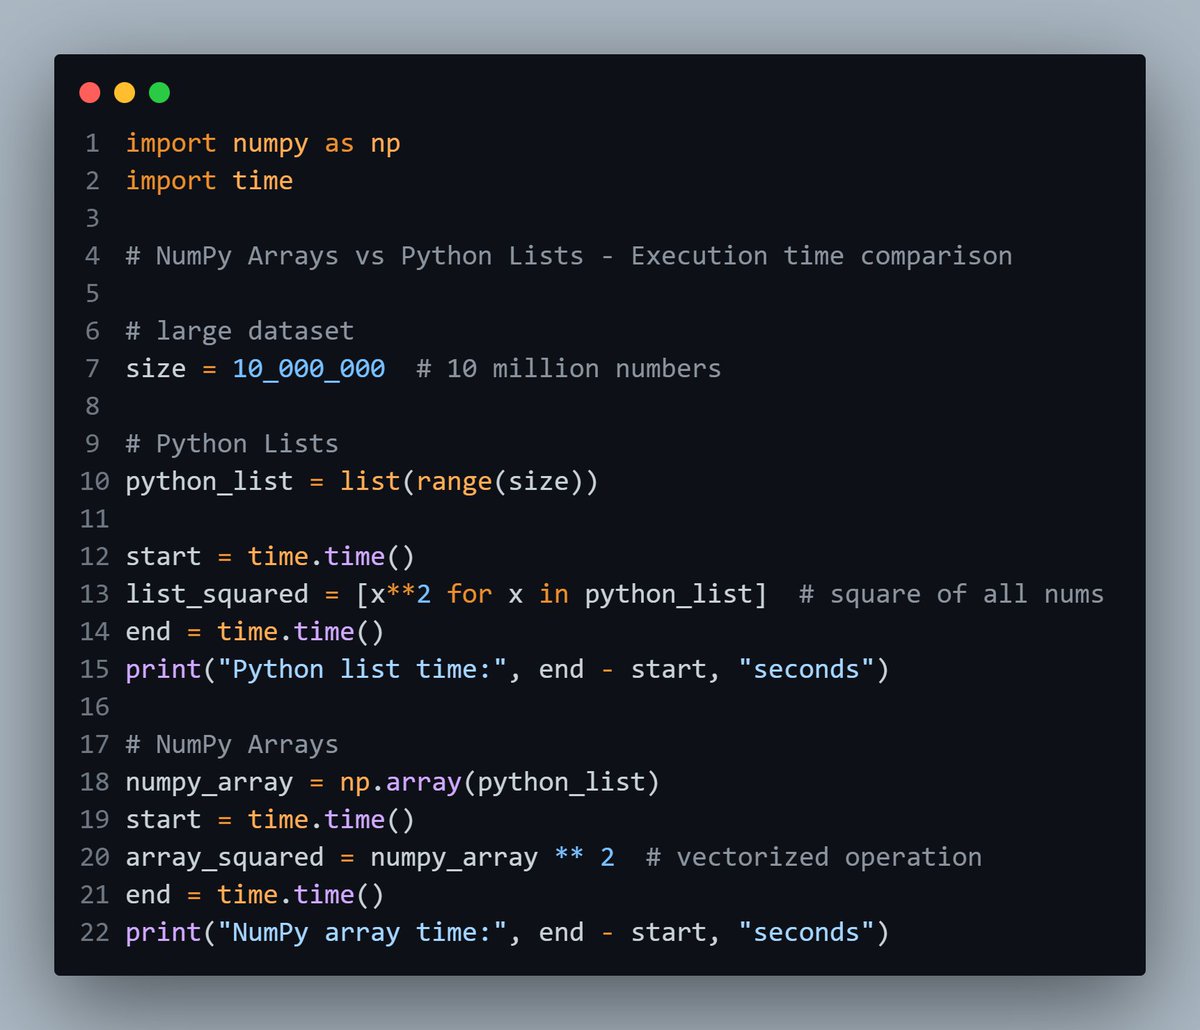This screenshot has width=1200, height=1030.
Task: Click the green zoom window dot
Action: 159,92
